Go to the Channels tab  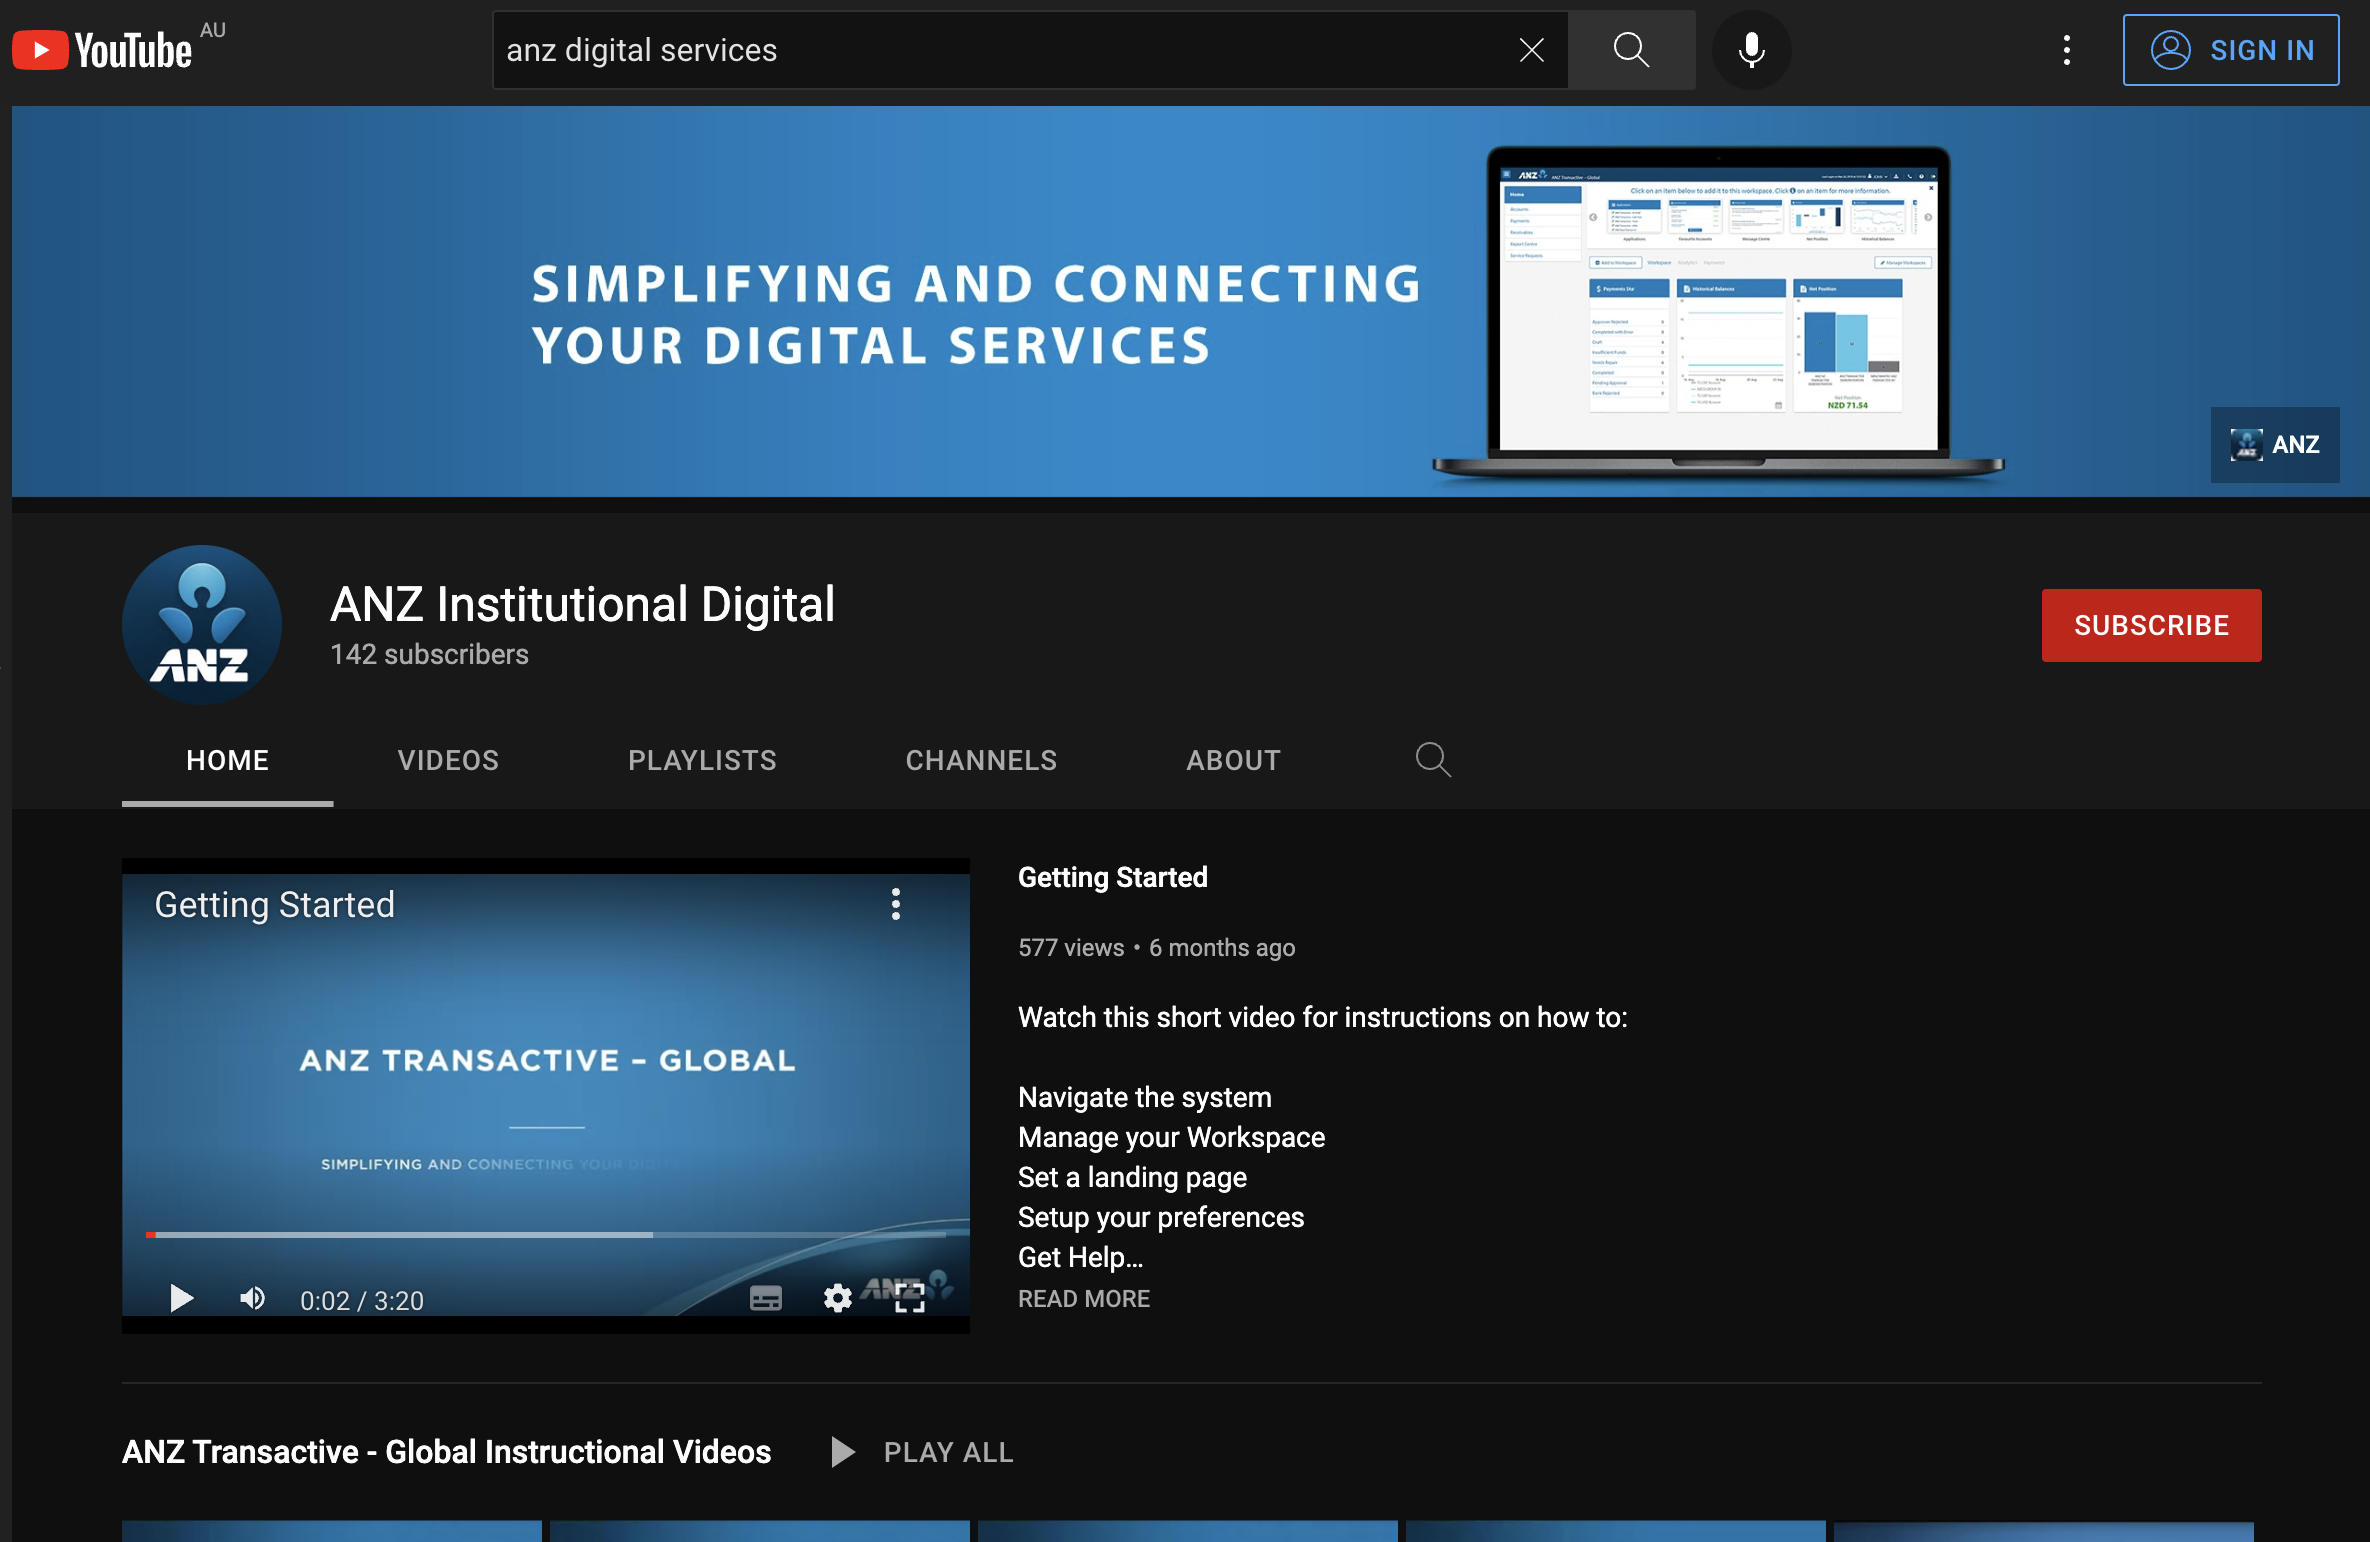tap(981, 761)
